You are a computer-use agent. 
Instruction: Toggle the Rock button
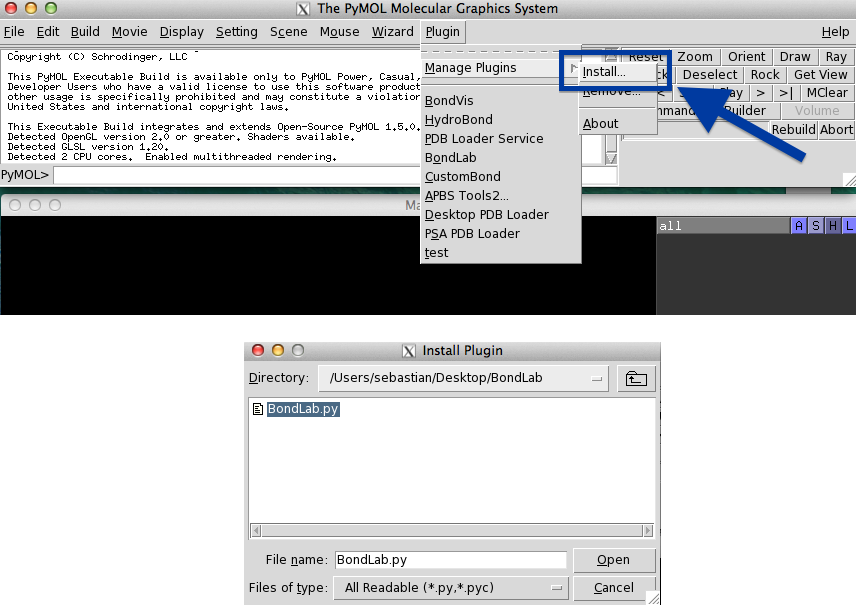point(765,75)
